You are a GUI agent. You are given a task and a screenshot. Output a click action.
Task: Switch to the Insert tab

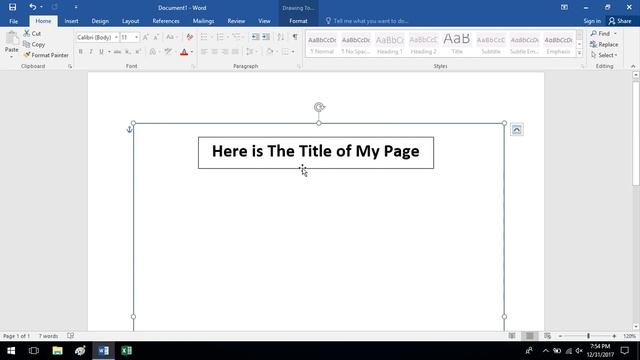(71, 21)
